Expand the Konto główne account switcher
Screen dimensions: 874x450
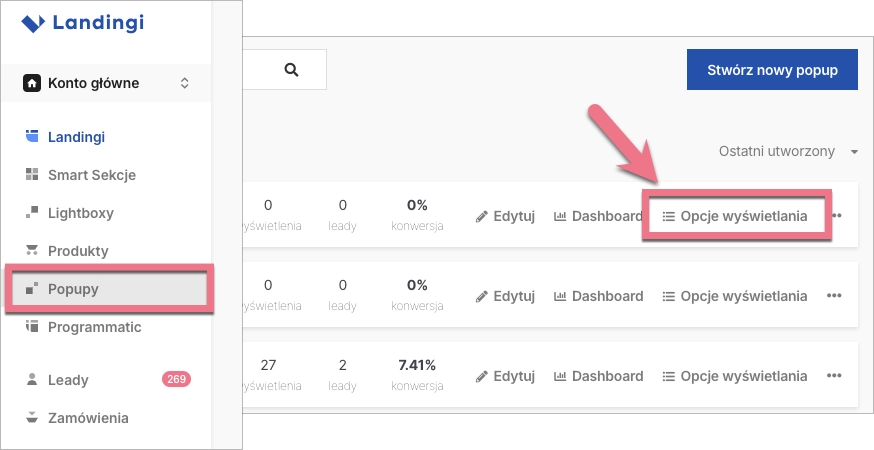pyautogui.click(x=184, y=84)
